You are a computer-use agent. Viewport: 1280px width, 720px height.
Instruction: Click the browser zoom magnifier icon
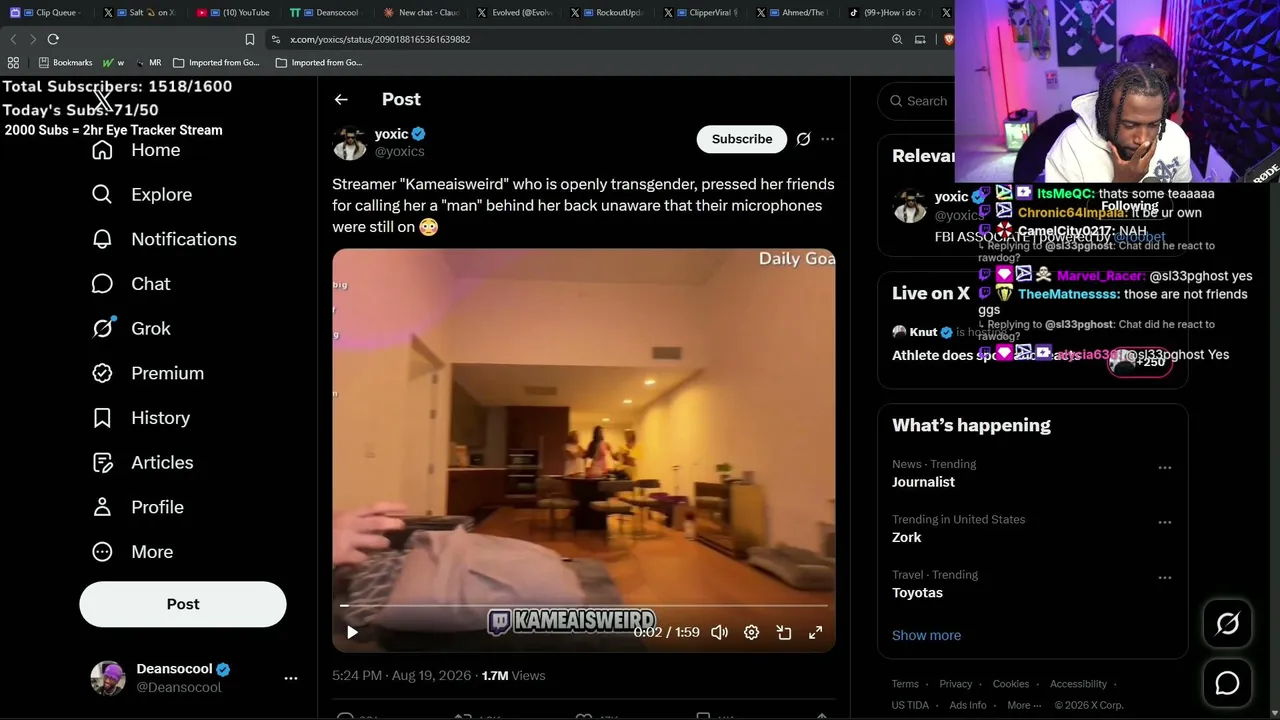pyautogui.click(x=897, y=39)
